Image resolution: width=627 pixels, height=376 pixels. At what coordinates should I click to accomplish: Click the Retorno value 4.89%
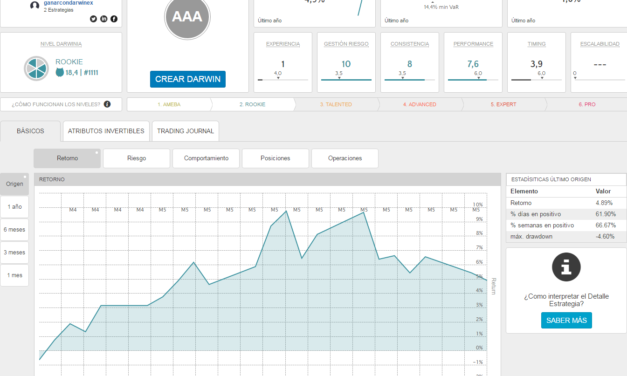tap(604, 203)
